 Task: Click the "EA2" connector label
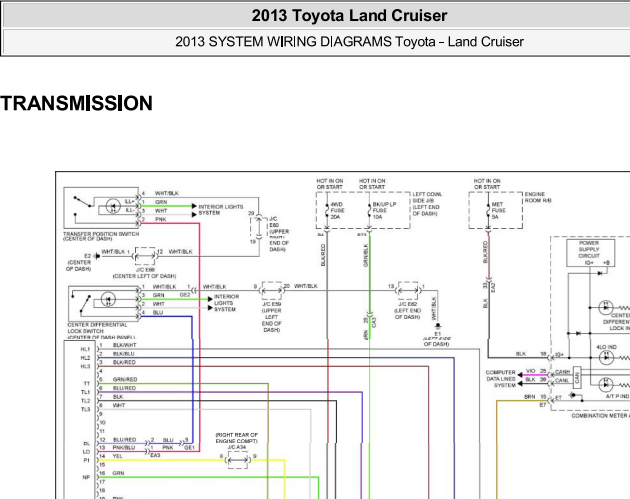pos(493,287)
